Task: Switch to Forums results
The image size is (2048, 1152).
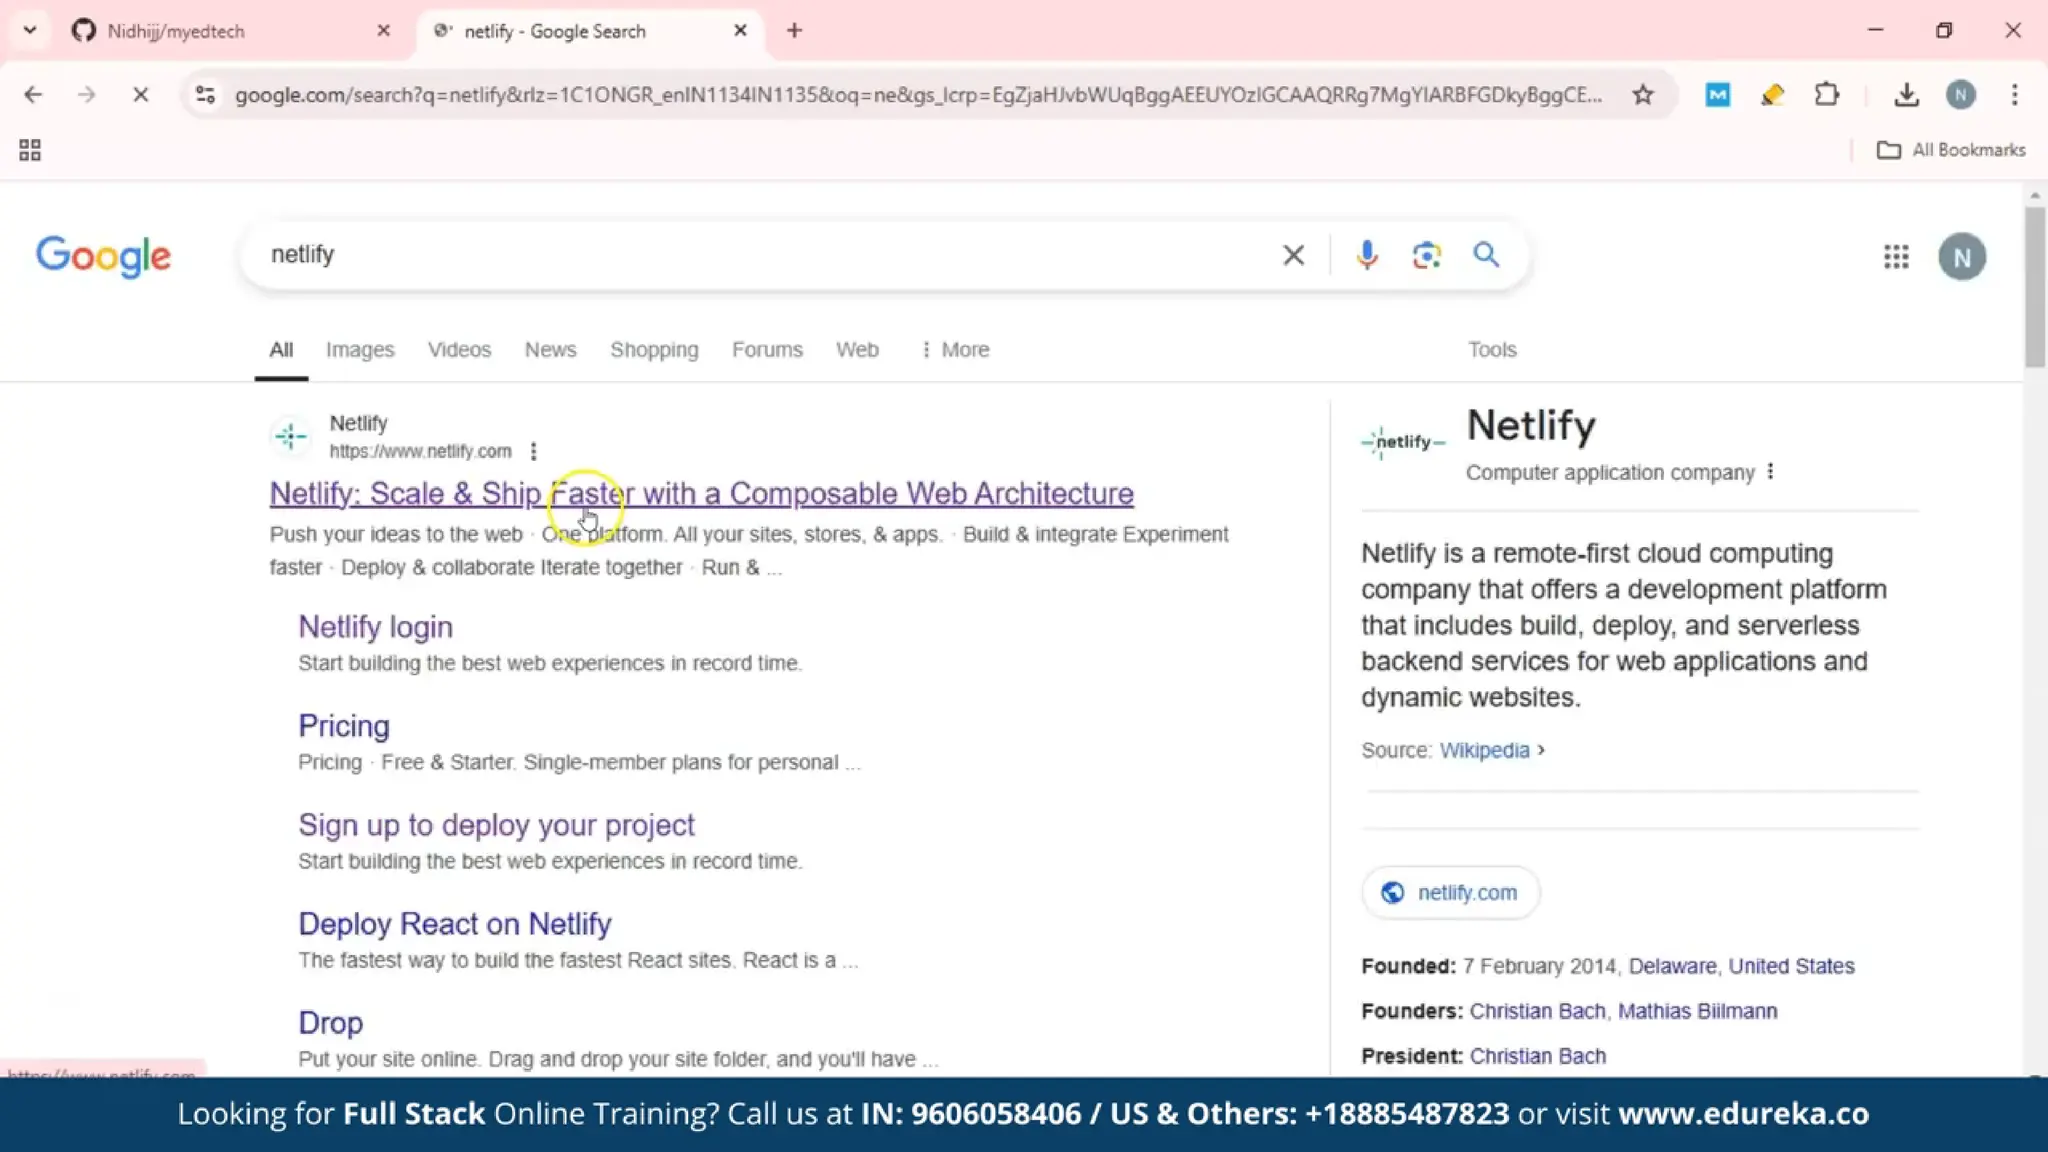Action: (767, 350)
